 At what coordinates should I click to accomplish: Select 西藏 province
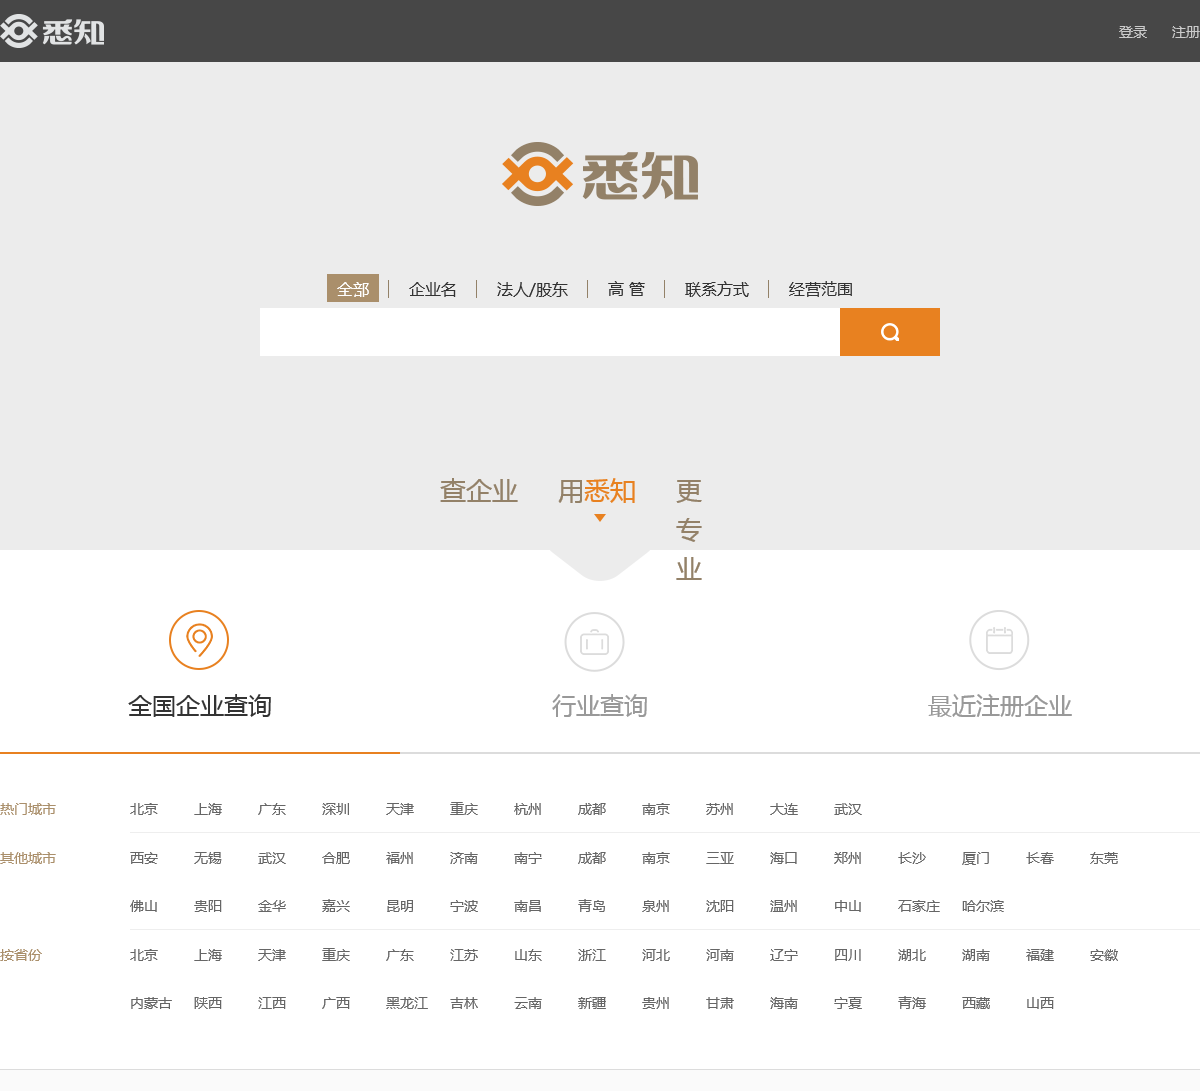click(976, 1003)
